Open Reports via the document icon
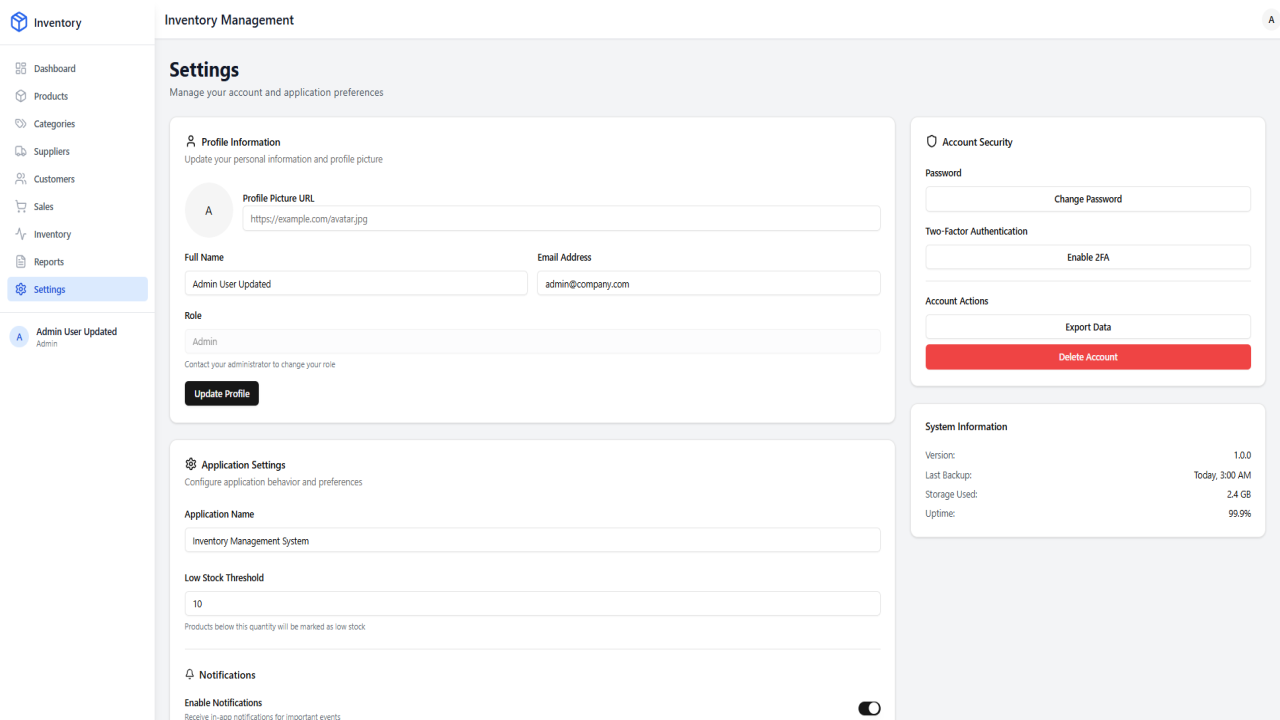This screenshot has height=720, width=1280. (21, 262)
